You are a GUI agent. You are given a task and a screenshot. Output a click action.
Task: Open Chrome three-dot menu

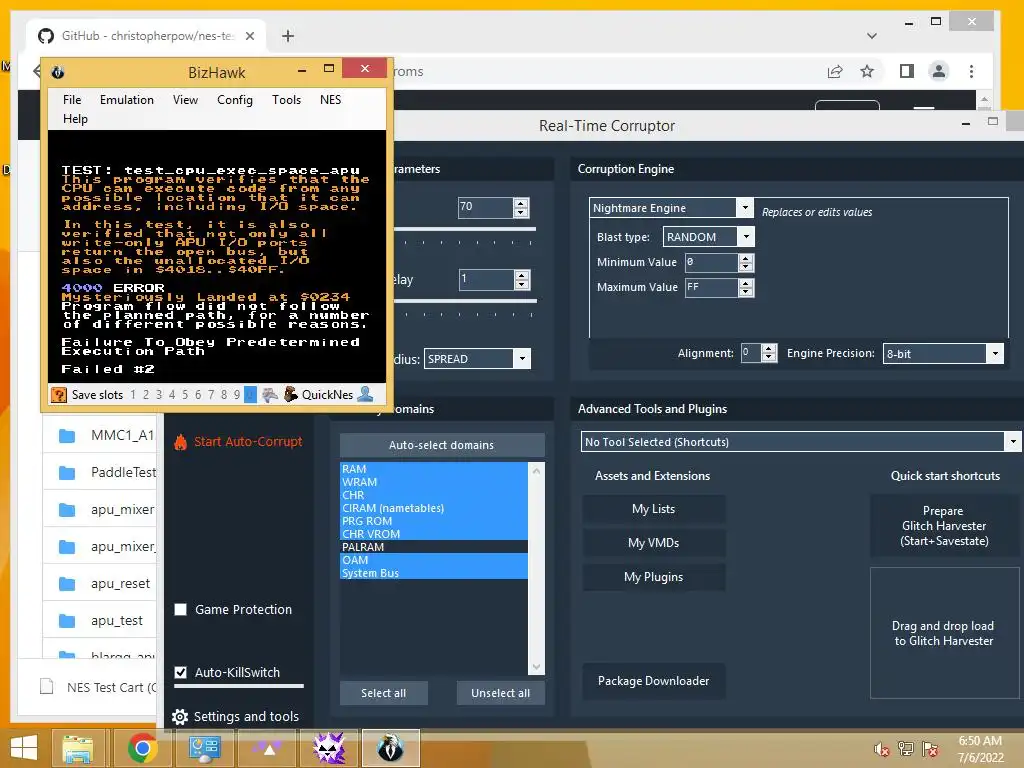(x=971, y=71)
